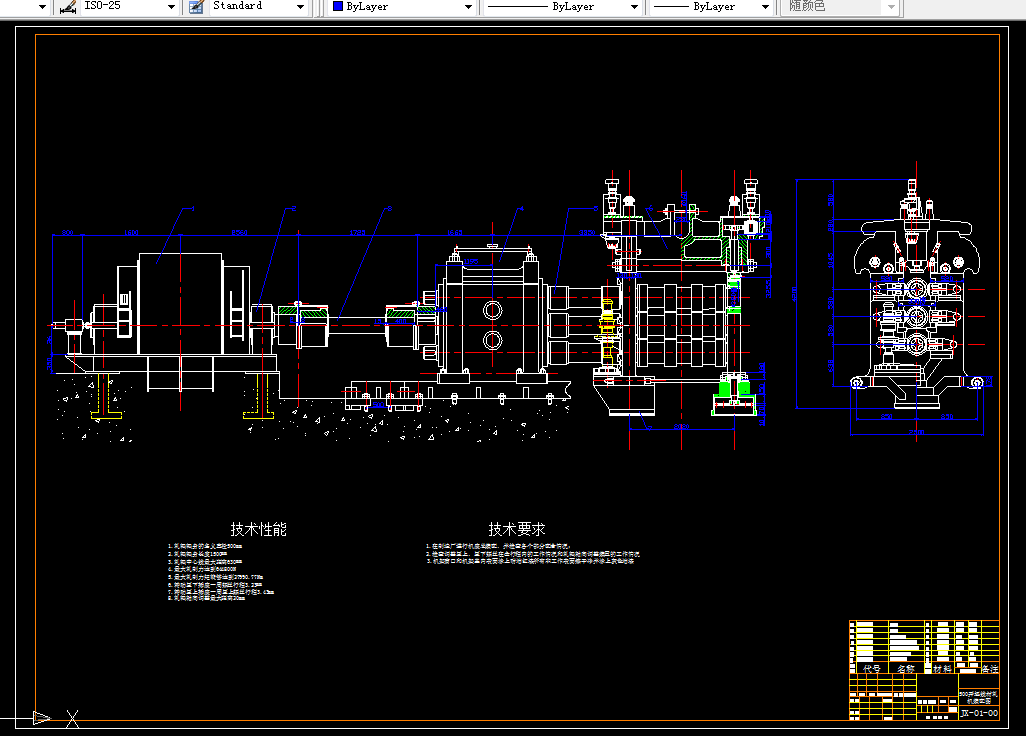Click the text style manager icon
Image resolution: width=1026 pixels, height=736 pixels.
point(196,7)
